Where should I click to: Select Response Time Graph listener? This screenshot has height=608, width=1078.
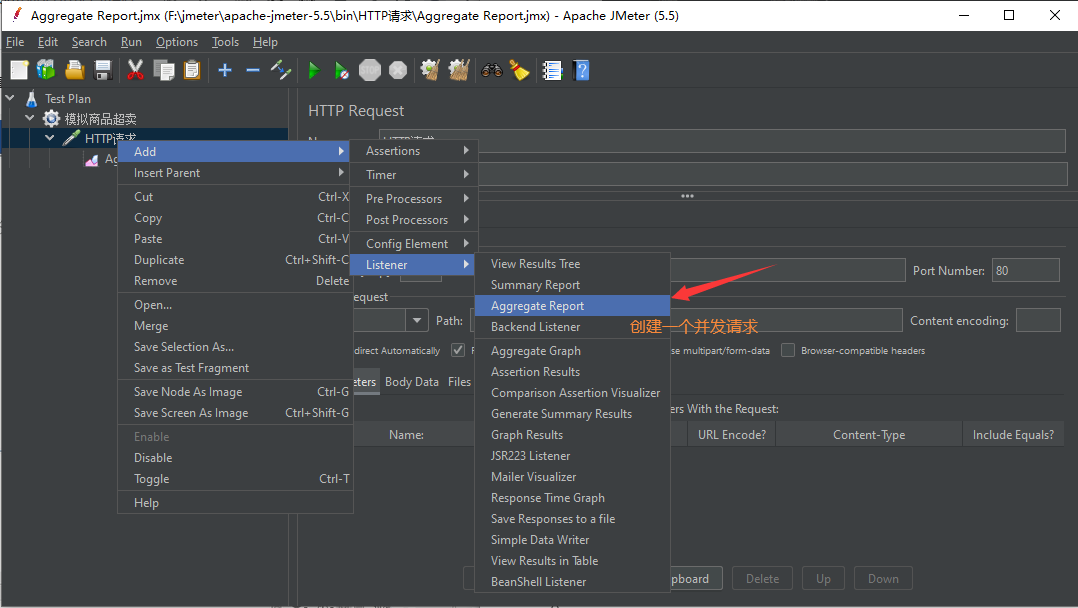[x=572, y=497]
